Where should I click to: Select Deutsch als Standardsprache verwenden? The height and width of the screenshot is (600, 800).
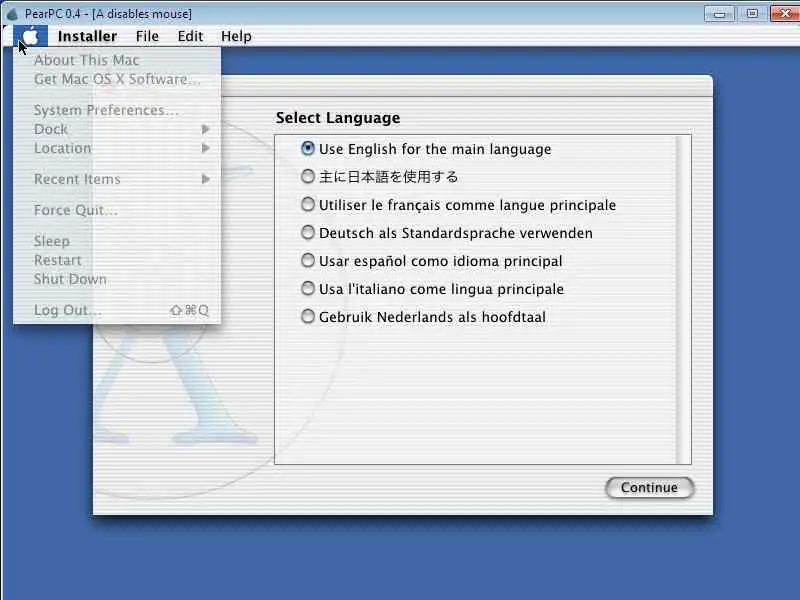446,233
